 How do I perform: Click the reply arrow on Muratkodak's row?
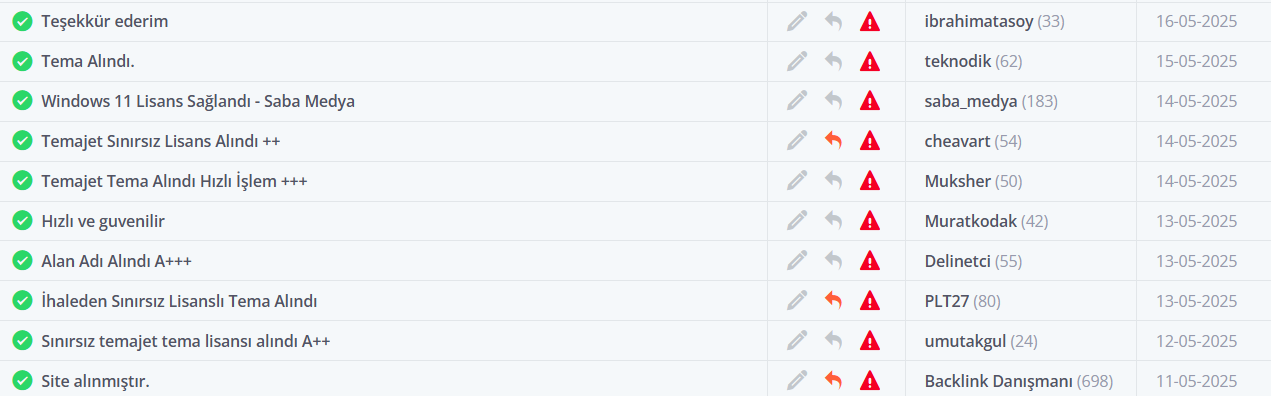833,221
